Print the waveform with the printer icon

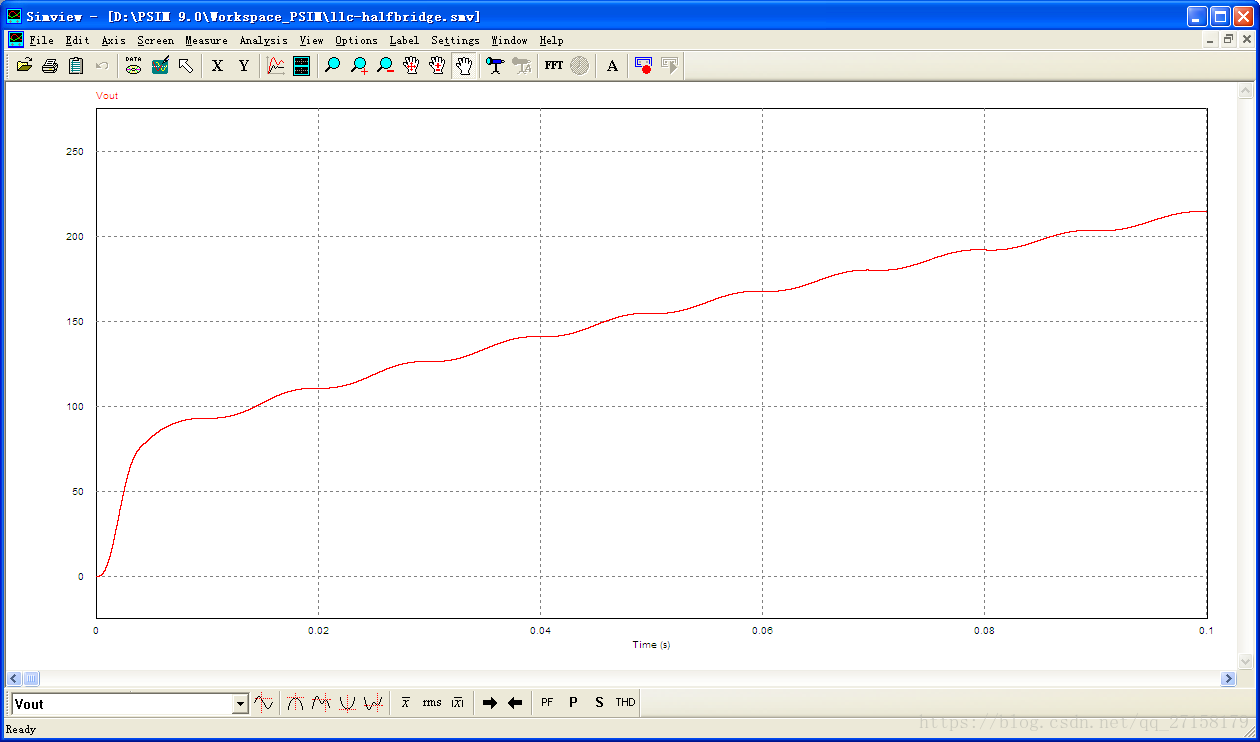coord(49,66)
